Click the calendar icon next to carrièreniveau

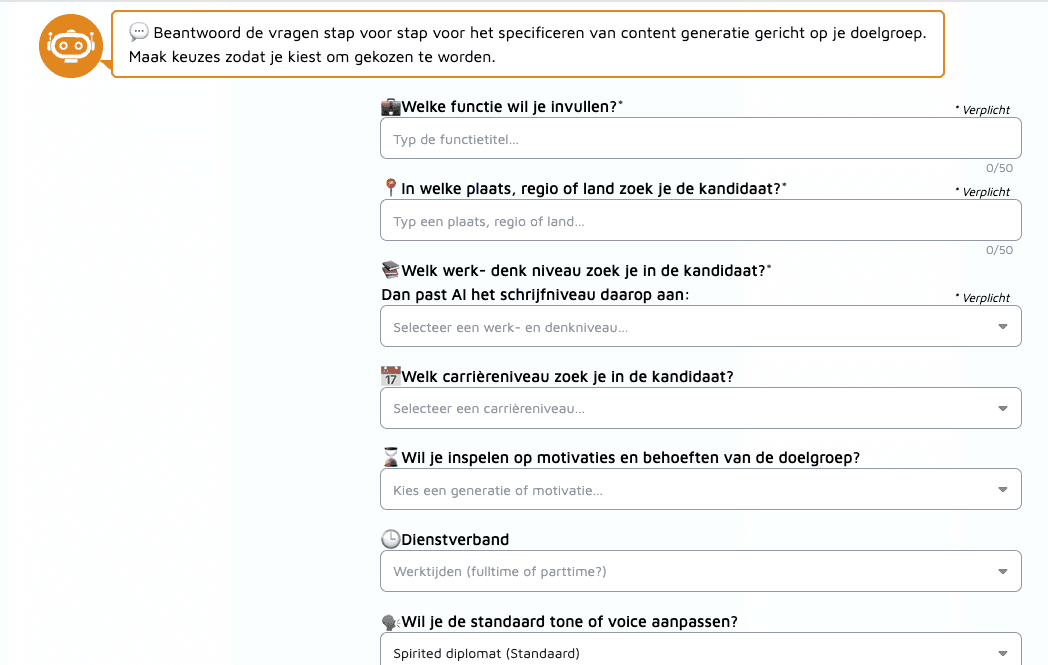coord(390,376)
